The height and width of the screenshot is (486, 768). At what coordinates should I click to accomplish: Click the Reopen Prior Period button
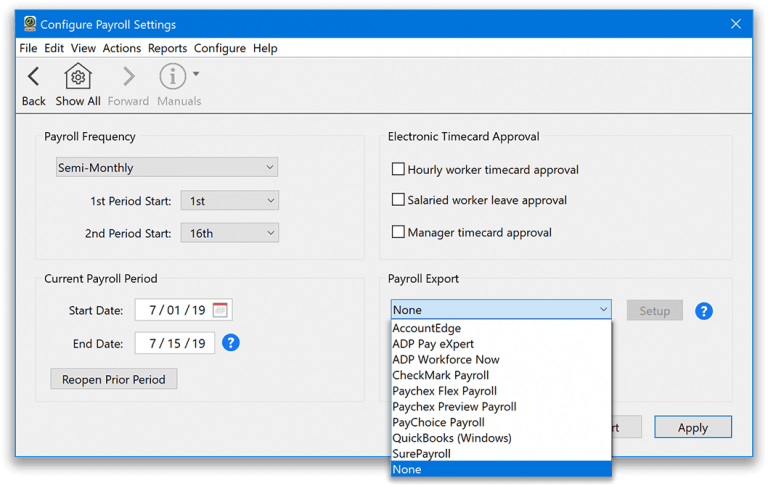(x=114, y=379)
